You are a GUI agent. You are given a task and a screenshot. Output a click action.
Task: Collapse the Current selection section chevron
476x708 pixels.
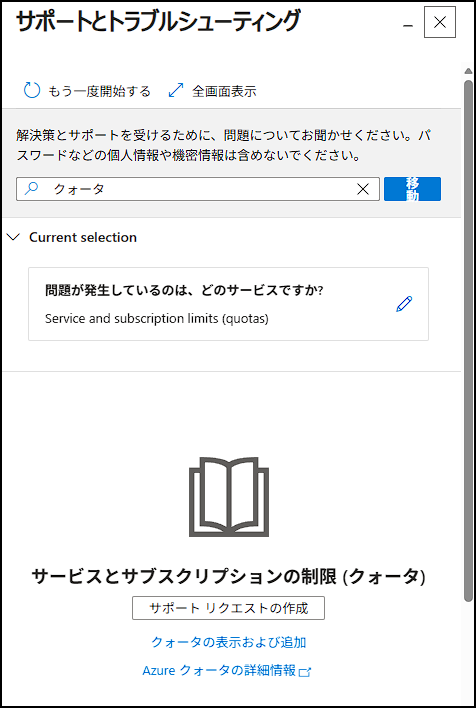[14, 237]
